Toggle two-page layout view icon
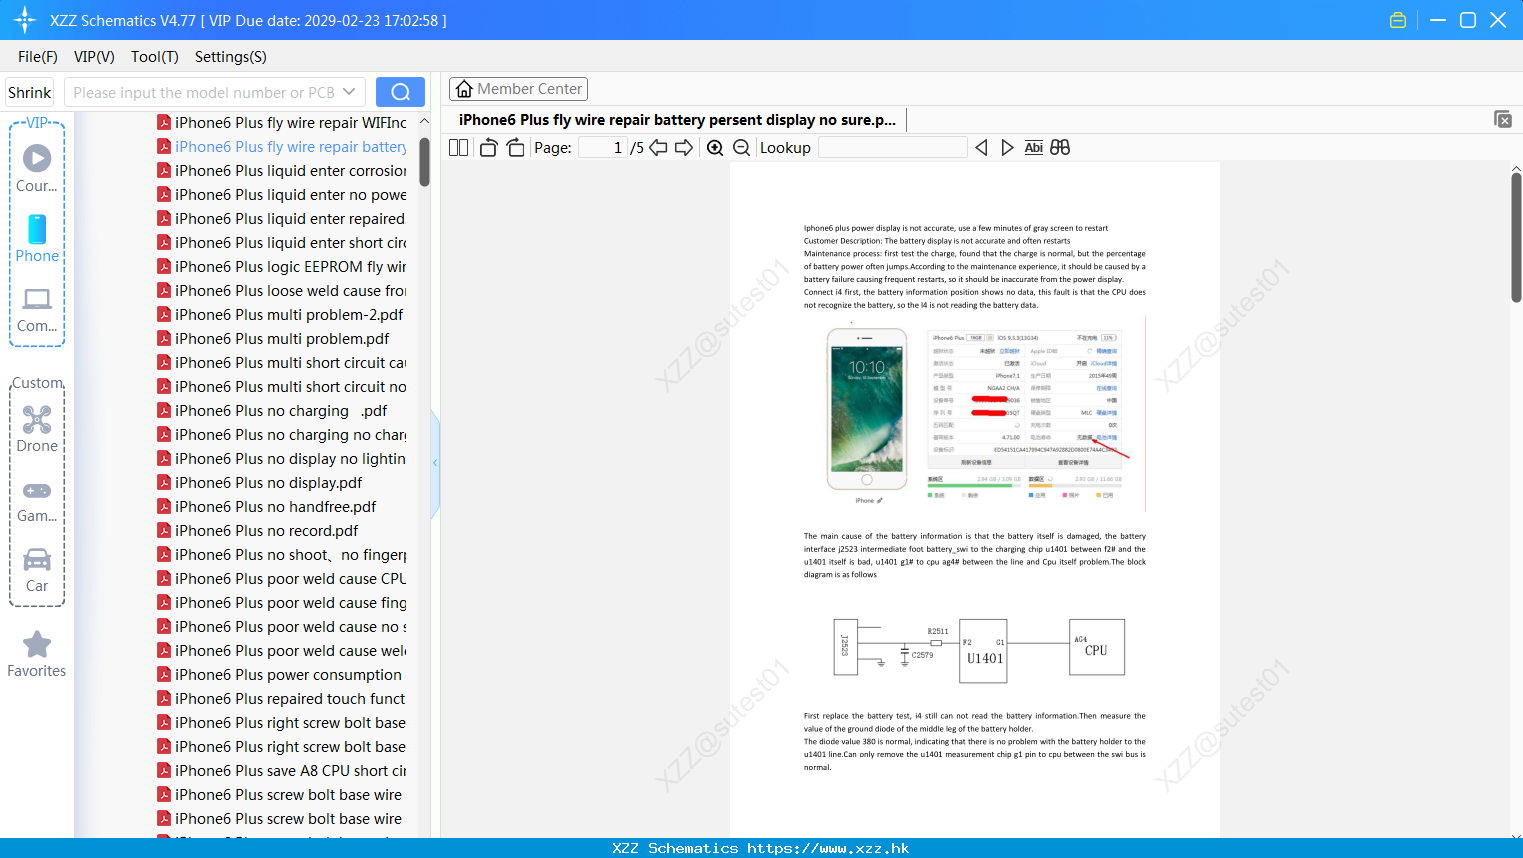The width and height of the screenshot is (1523, 858). (458, 147)
